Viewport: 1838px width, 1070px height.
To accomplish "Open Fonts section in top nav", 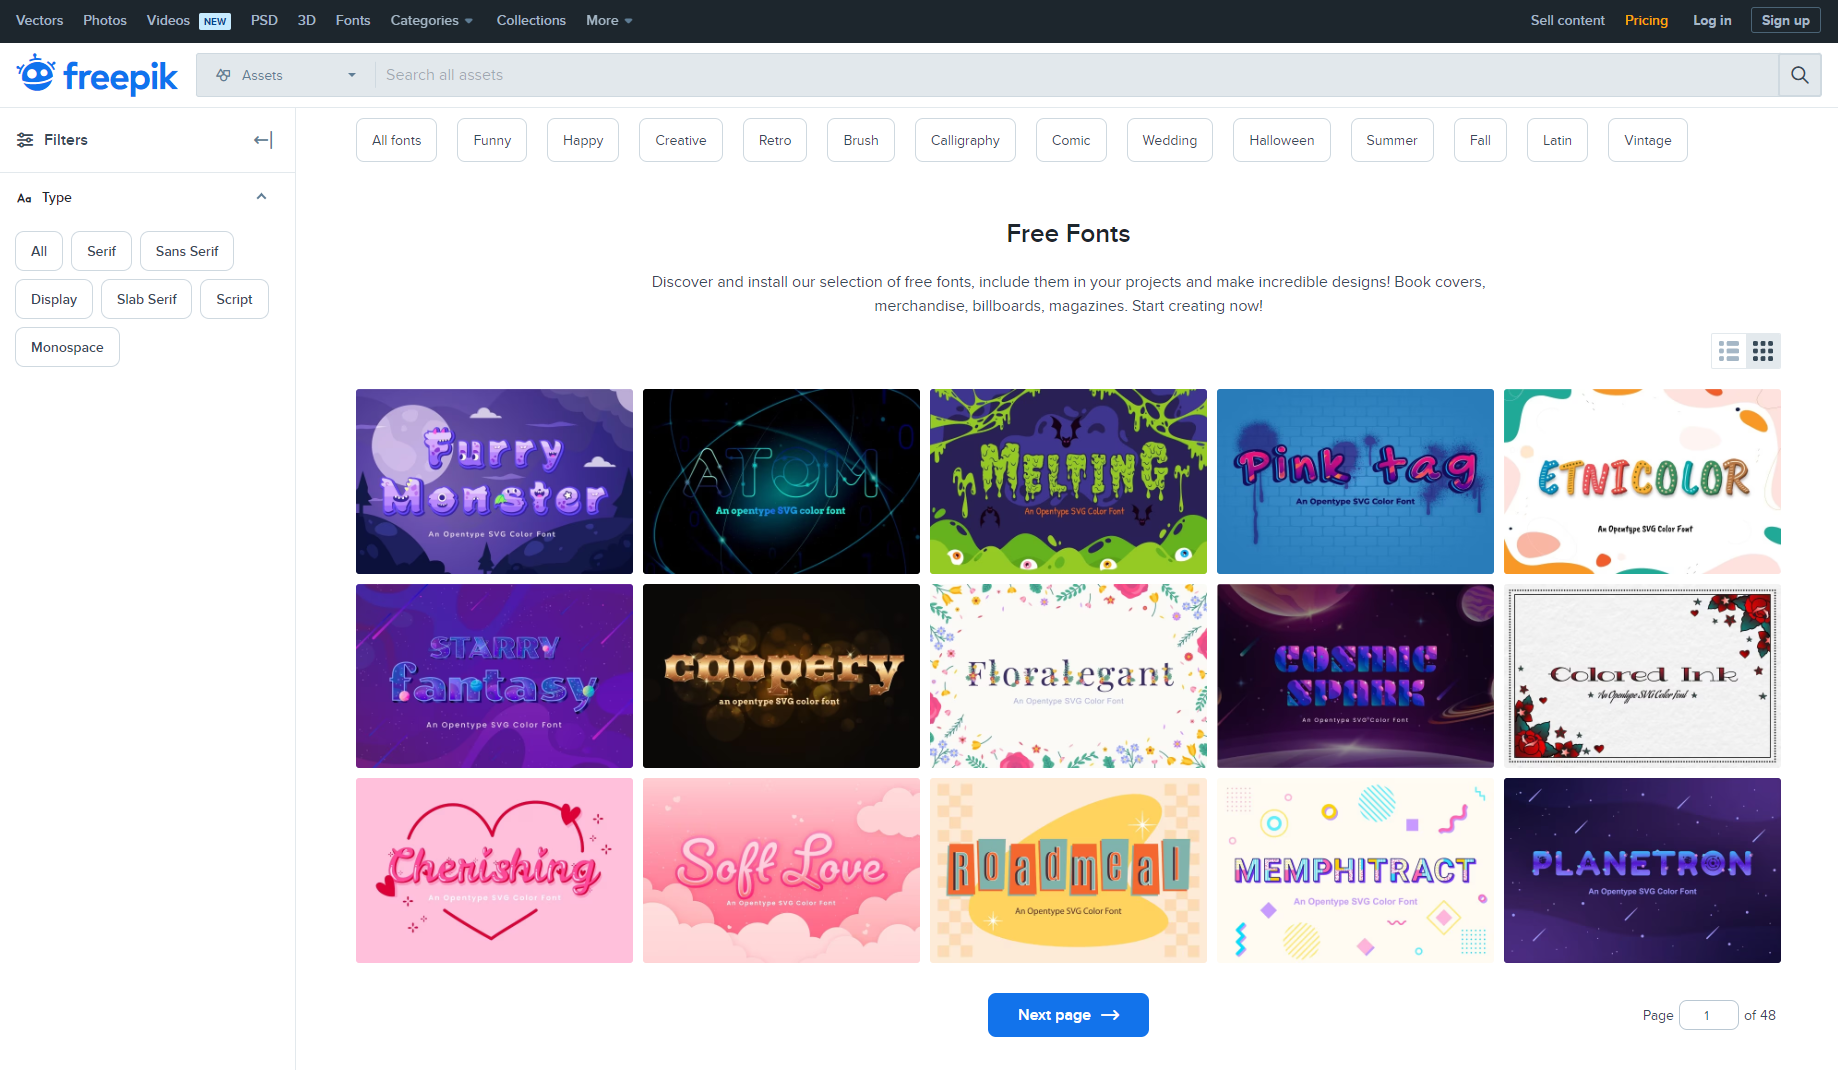I will coord(353,20).
